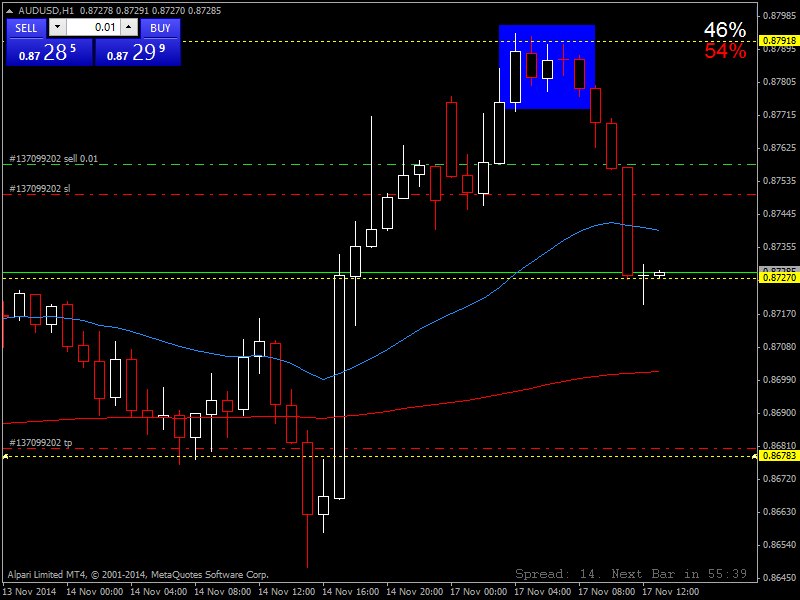Click the sell price tile 0.87 28
This screenshot has width=800, height=600.
pos(49,53)
